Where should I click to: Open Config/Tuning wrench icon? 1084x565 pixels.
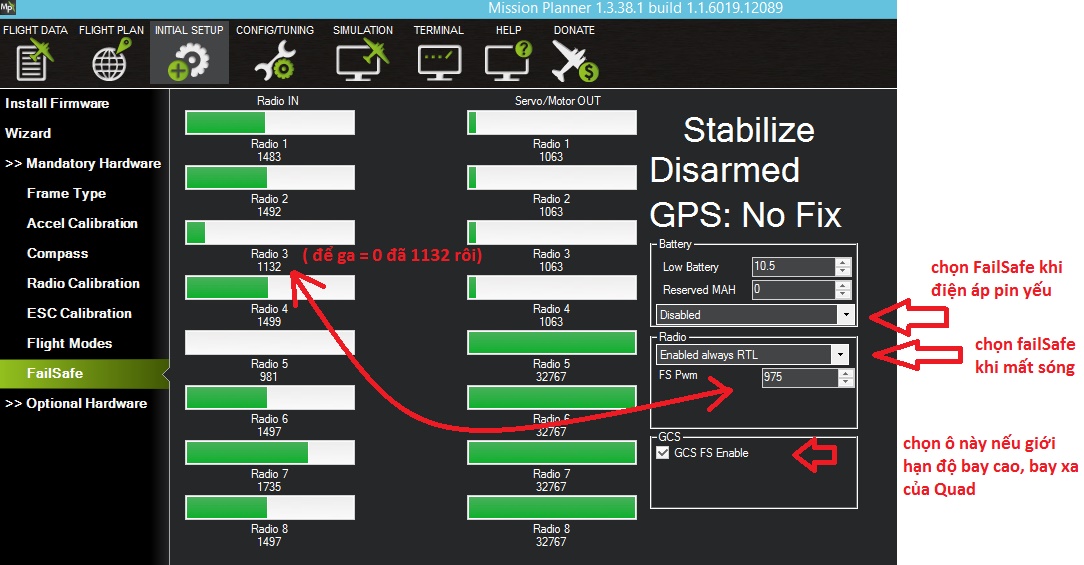[x=274, y=61]
